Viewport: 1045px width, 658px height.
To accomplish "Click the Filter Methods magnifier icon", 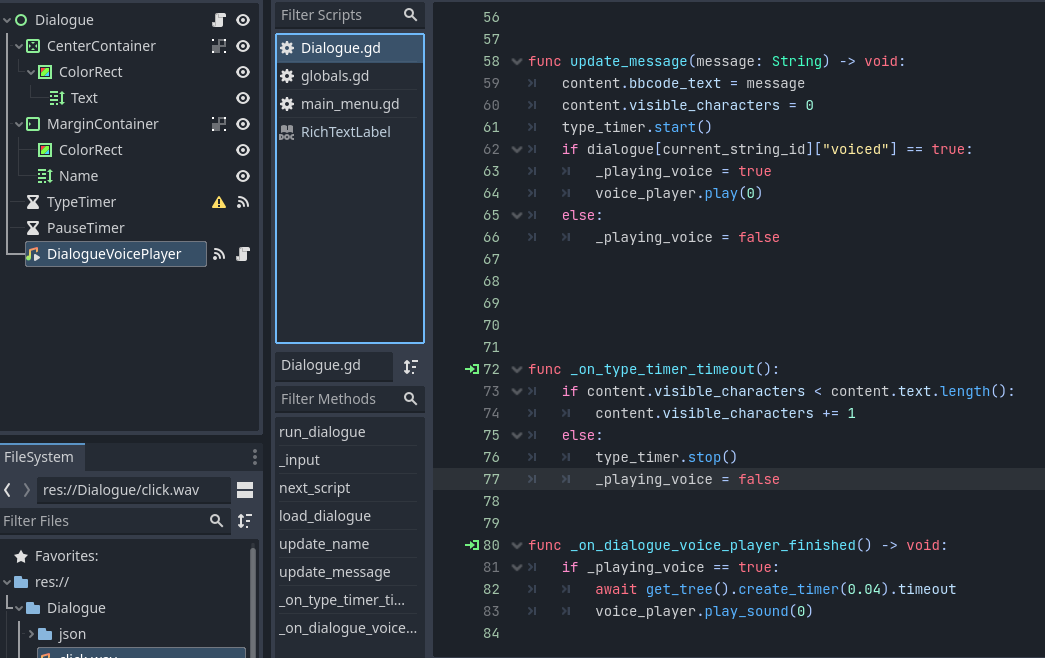I will 411,399.
